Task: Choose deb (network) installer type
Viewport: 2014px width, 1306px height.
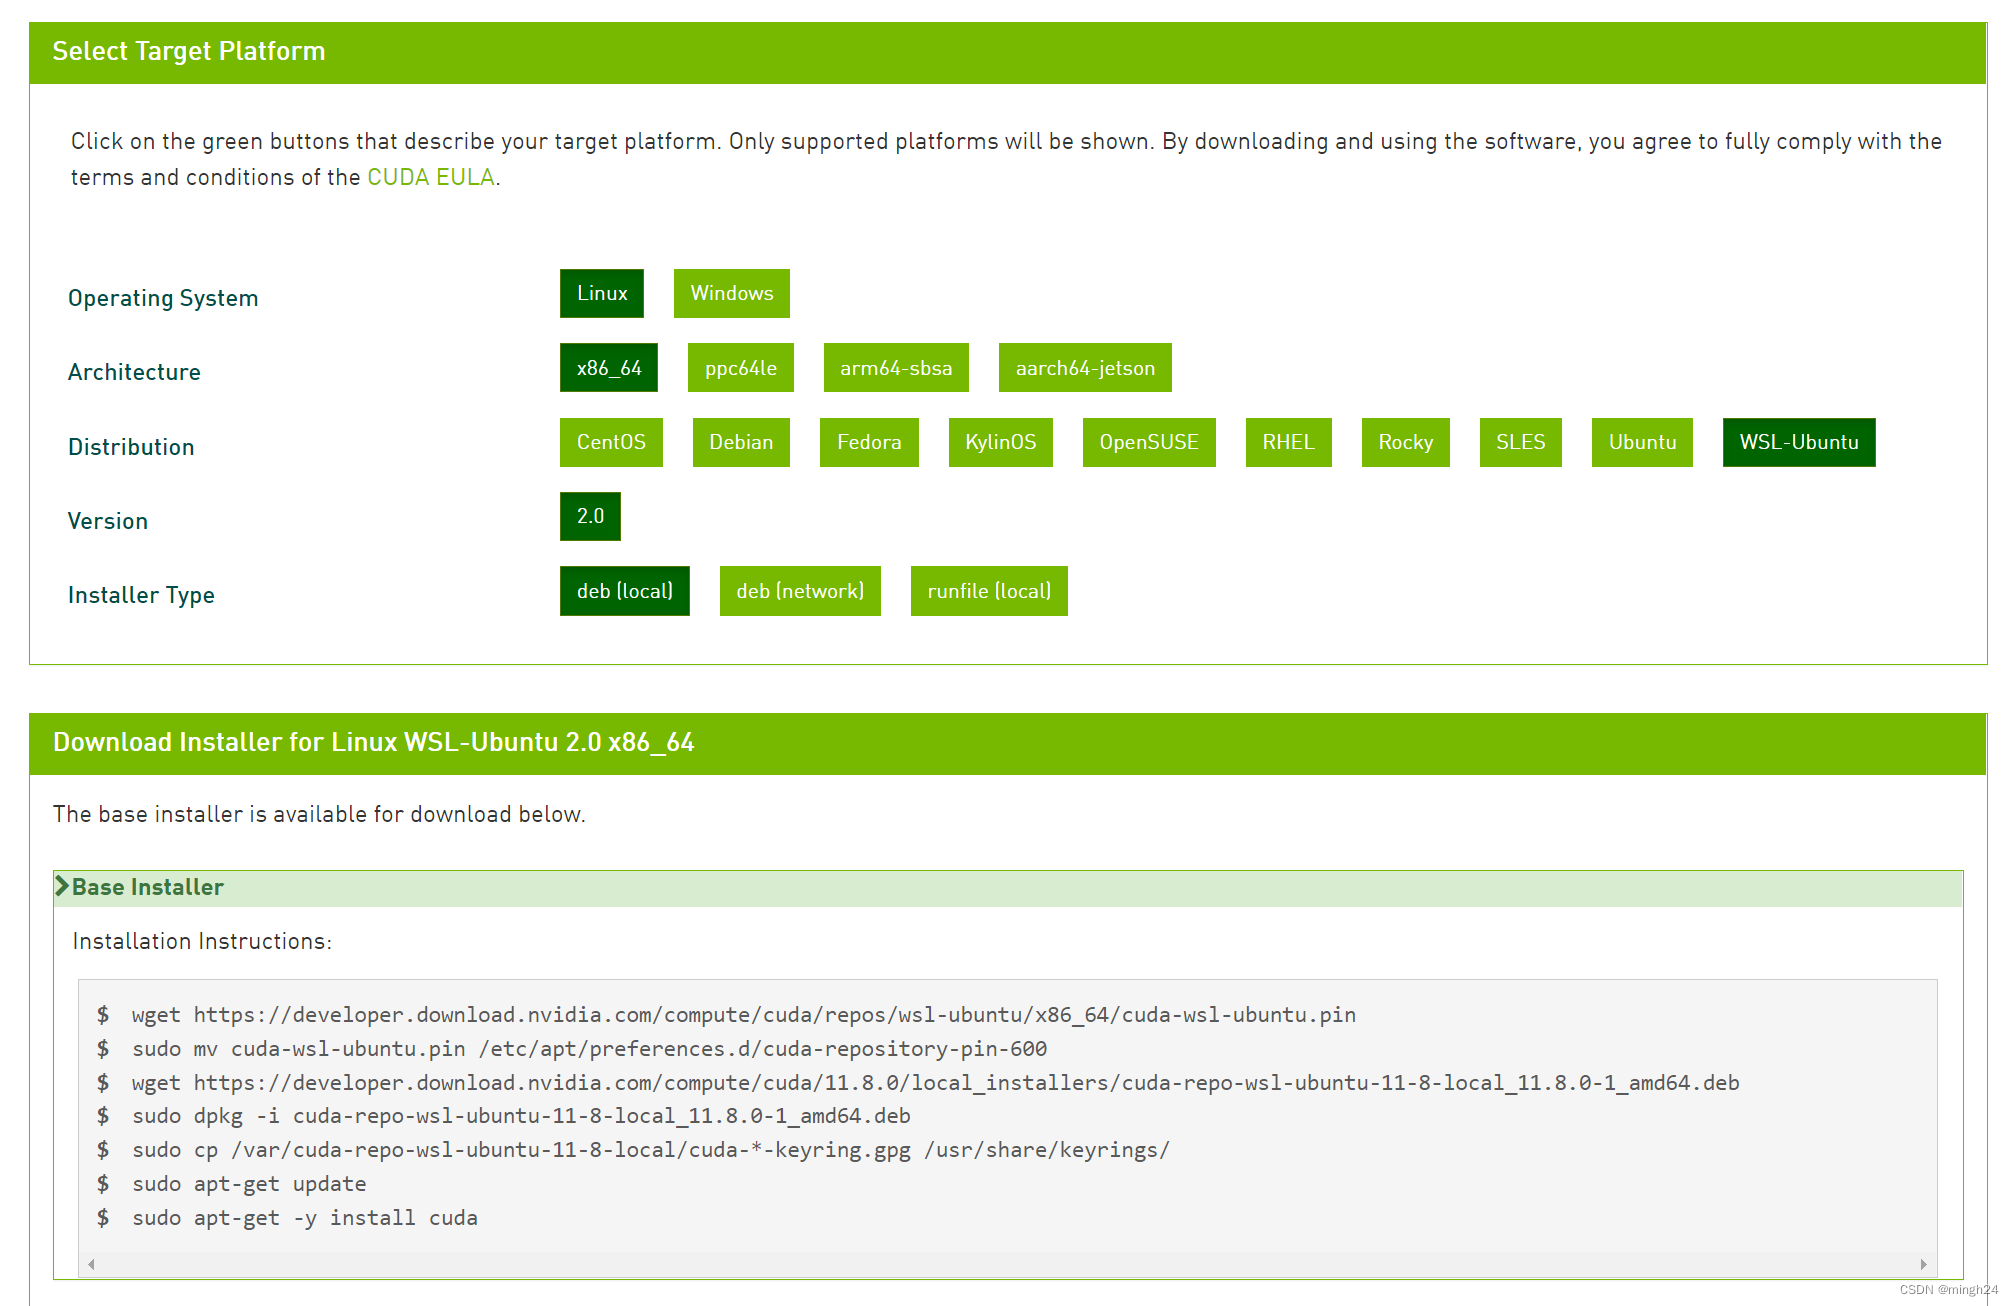Action: point(799,591)
